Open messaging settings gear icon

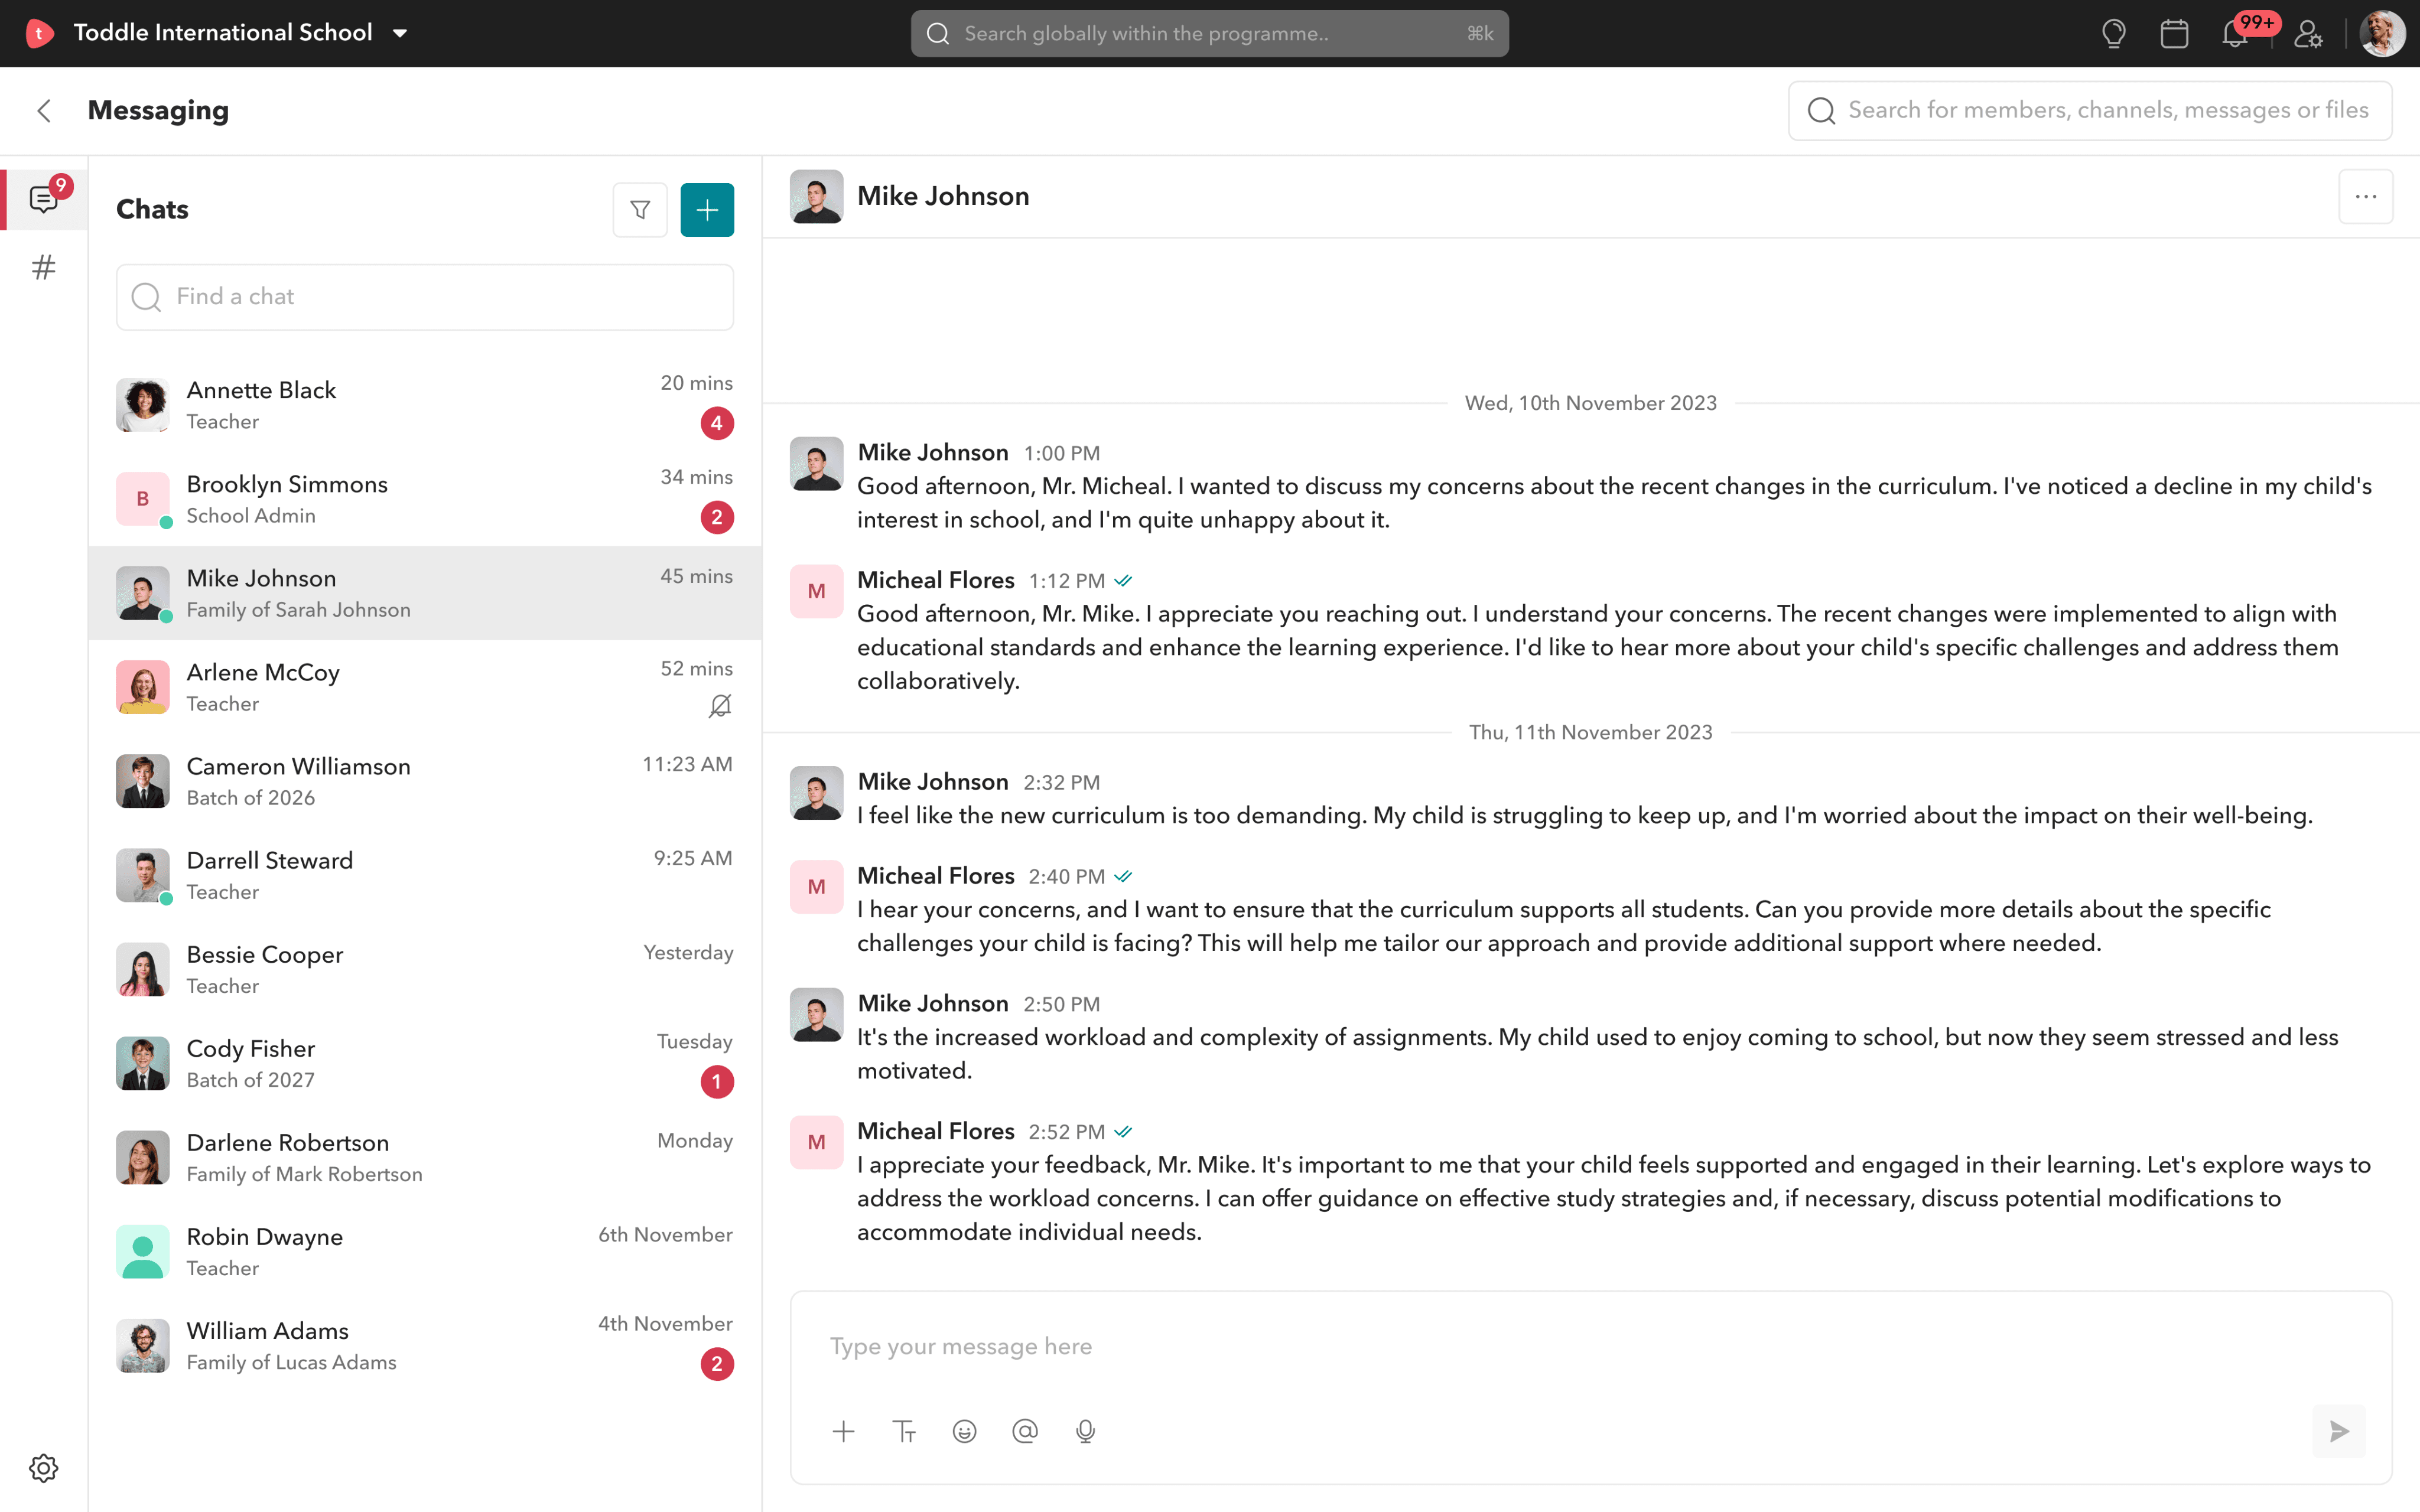point(43,1467)
